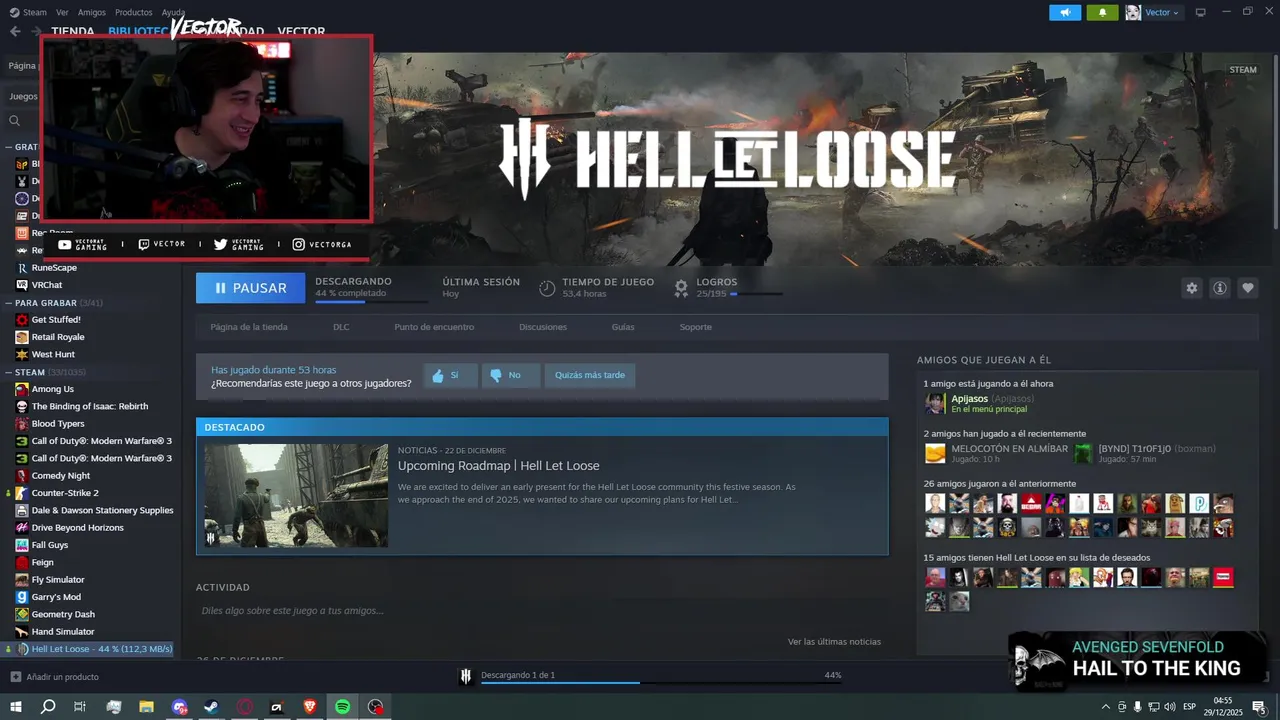Click the Quizás más tarde button
This screenshot has width=1280, height=720.
pyautogui.click(x=590, y=375)
